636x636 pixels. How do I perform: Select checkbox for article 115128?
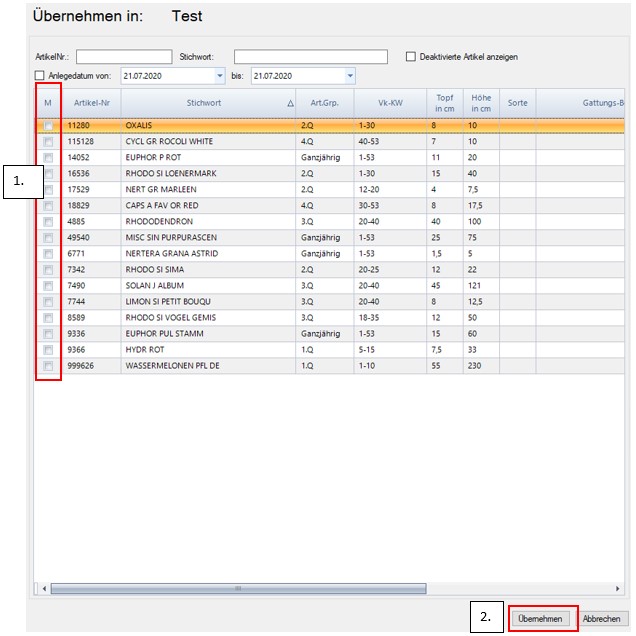[x=48, y=142]
